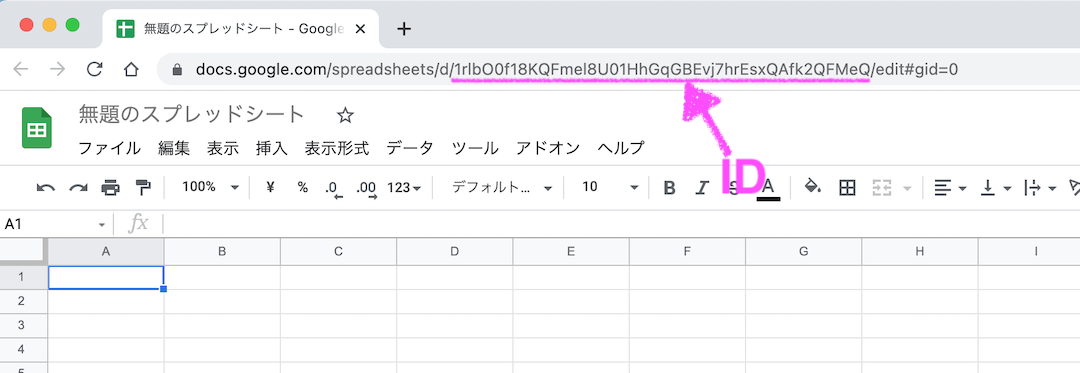Reload the page

[94, 69]
